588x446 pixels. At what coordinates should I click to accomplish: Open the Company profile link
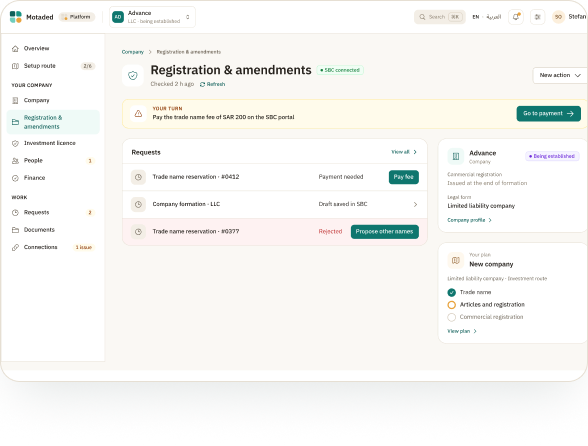click(469, 220)
